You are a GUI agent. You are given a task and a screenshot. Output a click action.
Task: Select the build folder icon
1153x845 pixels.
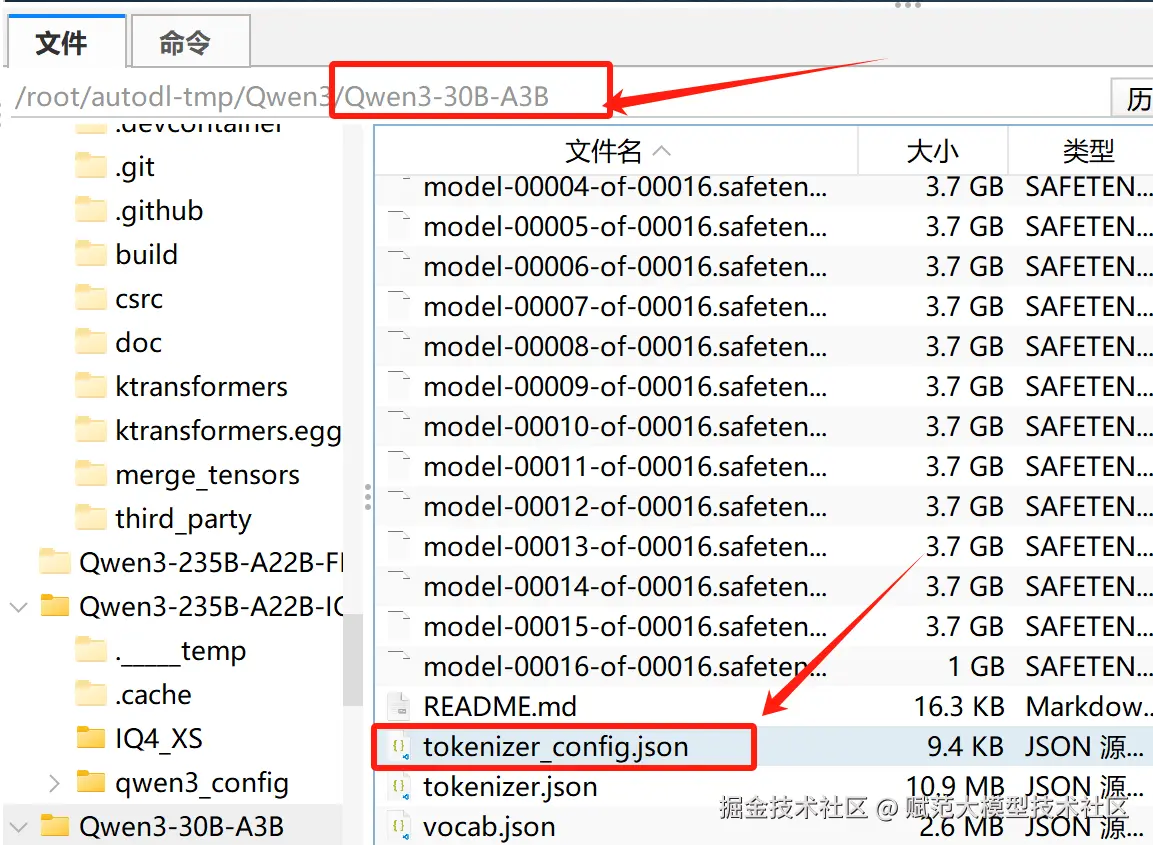point(91,254)
